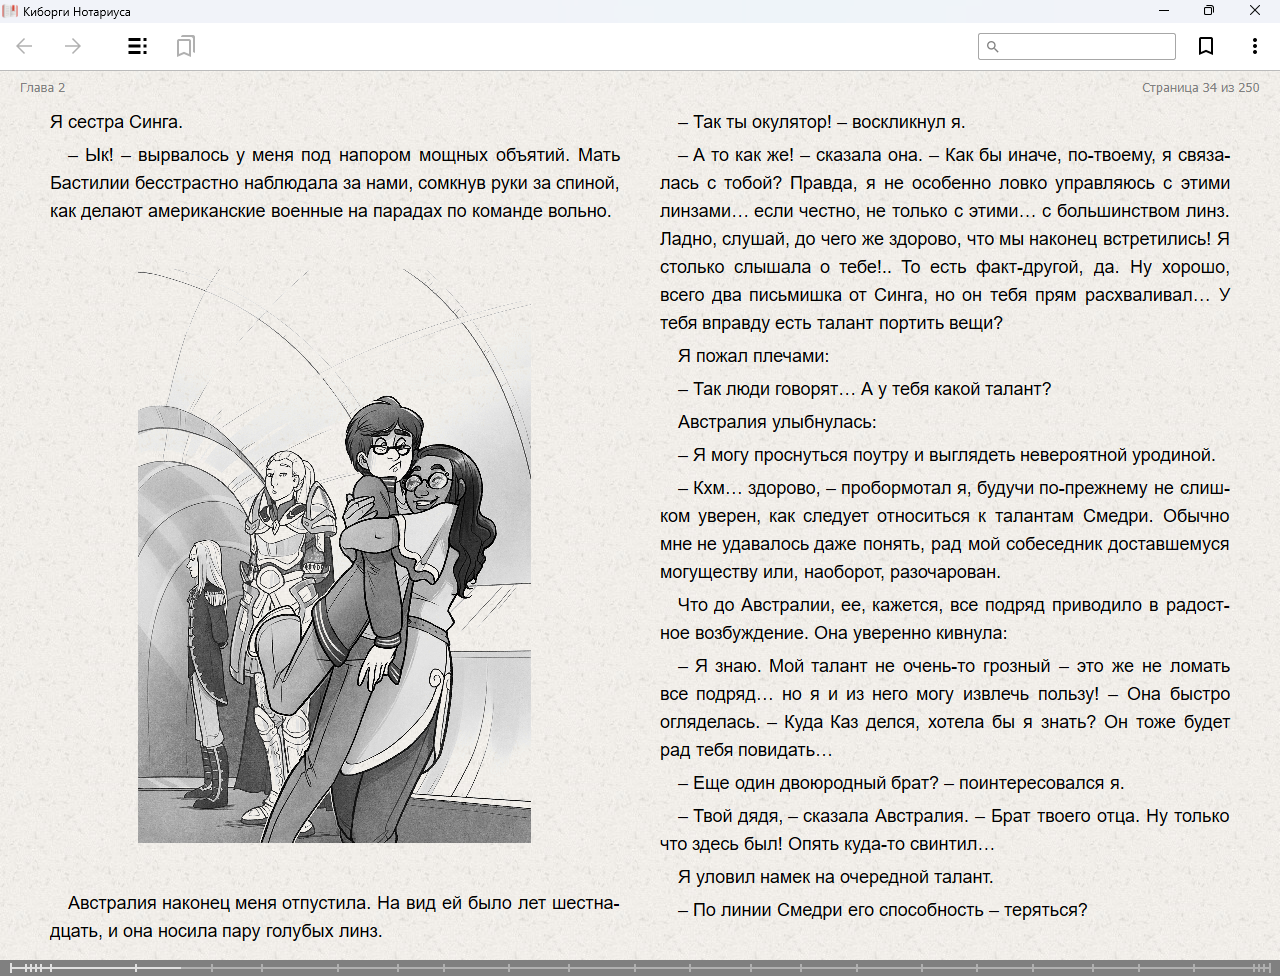Click the reading progress bar at bottom

coord(640,967)
